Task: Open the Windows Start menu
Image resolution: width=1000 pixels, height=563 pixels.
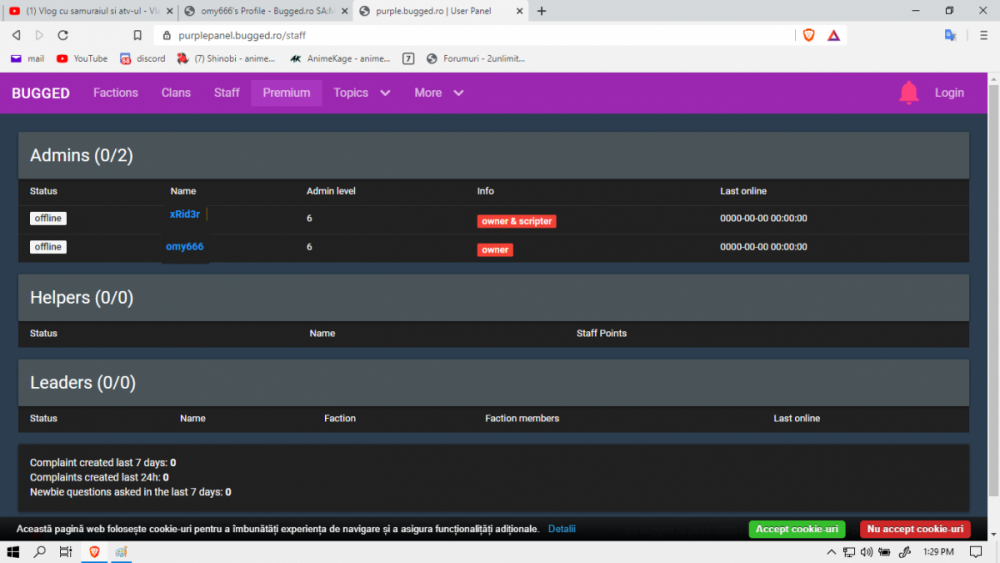Action: click(x=14, y=552)
